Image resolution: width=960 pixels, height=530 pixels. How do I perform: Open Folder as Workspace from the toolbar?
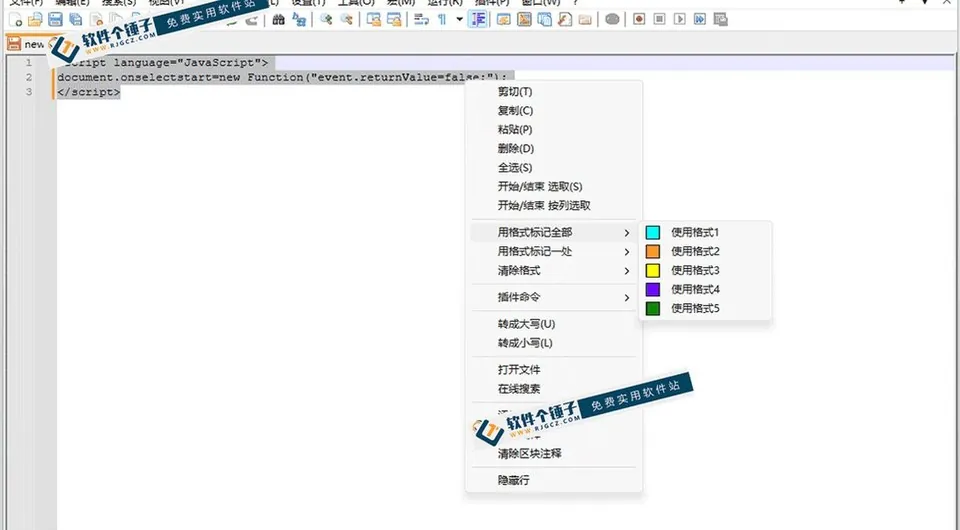[585, 20]
